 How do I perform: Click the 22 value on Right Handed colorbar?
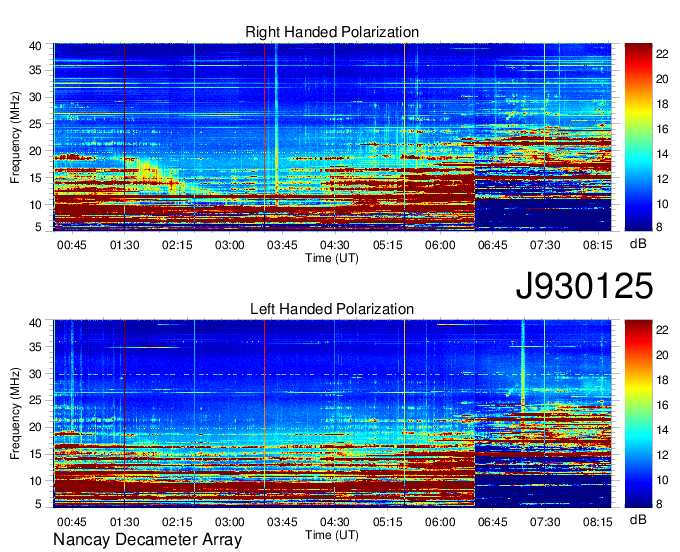[662, 54]
